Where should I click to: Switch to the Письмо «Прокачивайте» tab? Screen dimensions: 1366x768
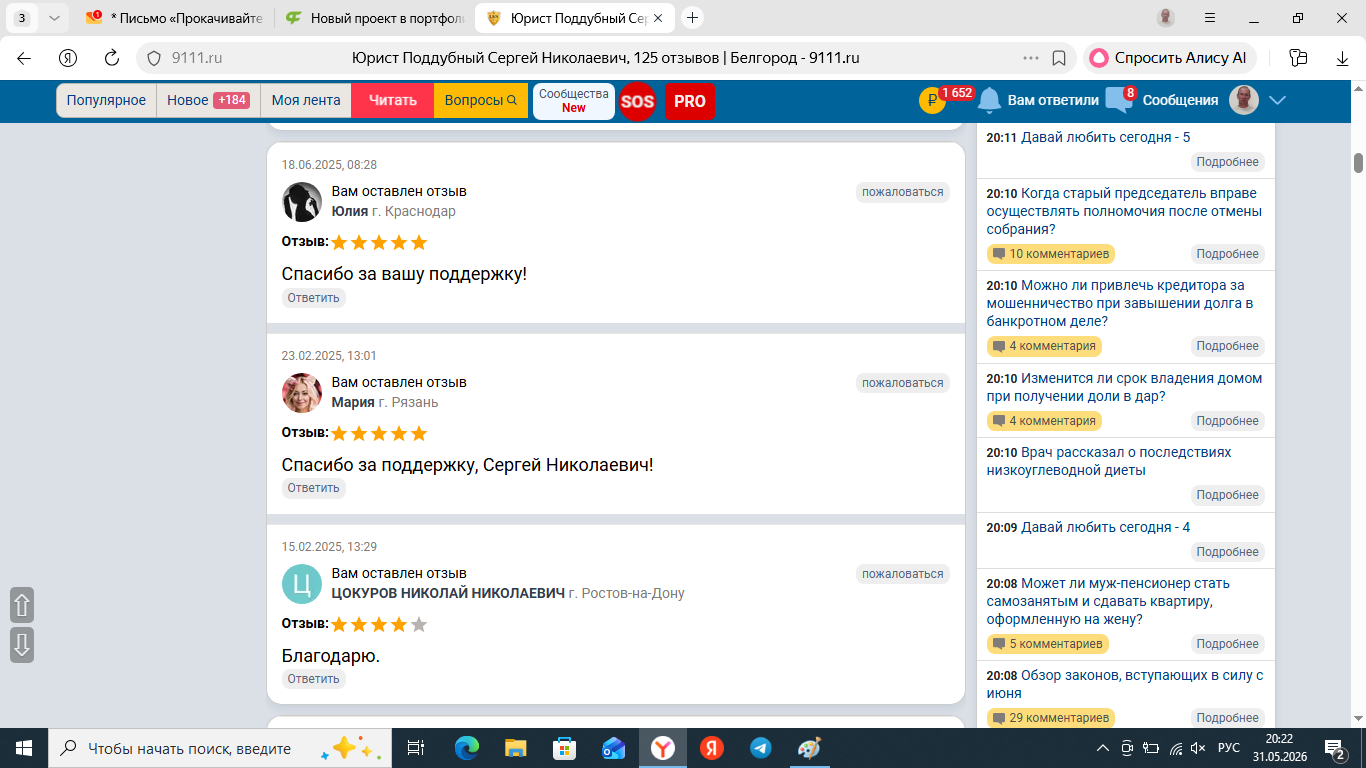174,18
